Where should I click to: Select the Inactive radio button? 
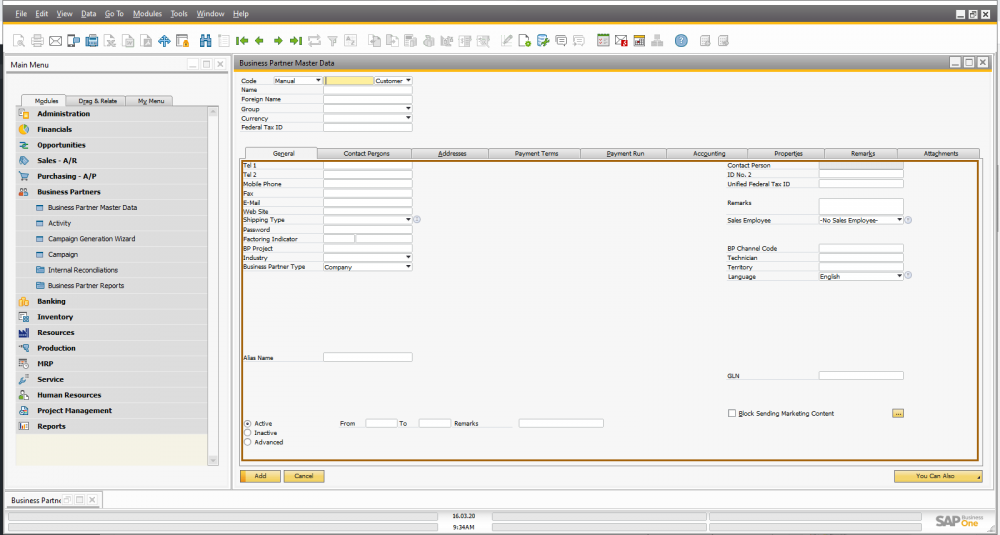[247, 433]
